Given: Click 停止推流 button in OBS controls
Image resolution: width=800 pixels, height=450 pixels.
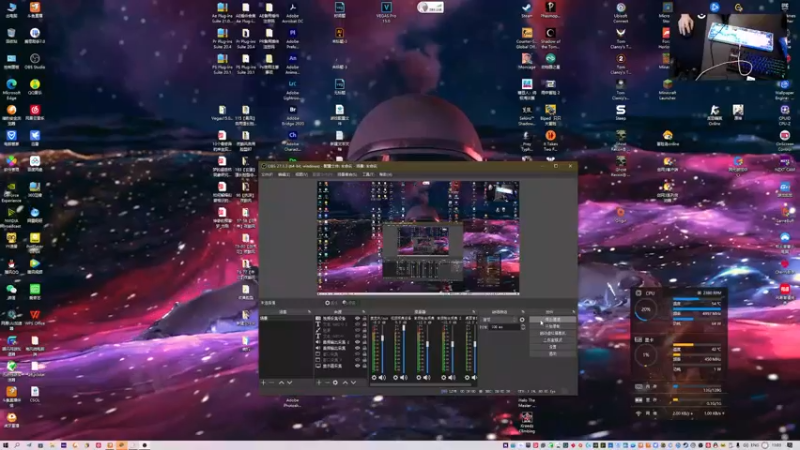Looking at the screenshot, I should click(x=553, y=319).
